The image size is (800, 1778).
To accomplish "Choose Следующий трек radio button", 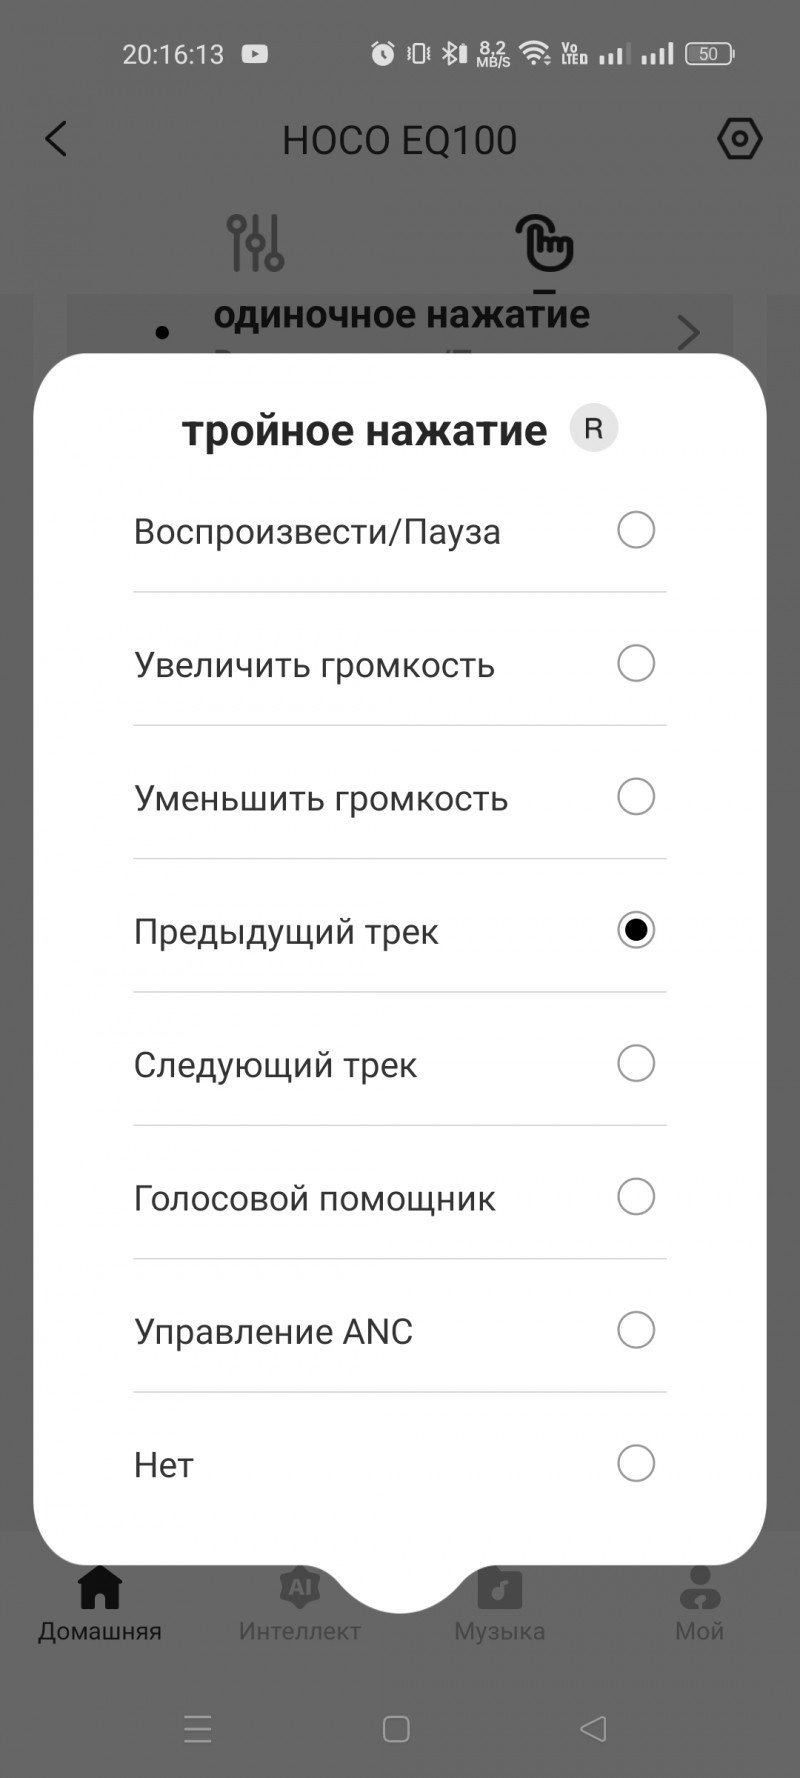I will pos(636,1063).
